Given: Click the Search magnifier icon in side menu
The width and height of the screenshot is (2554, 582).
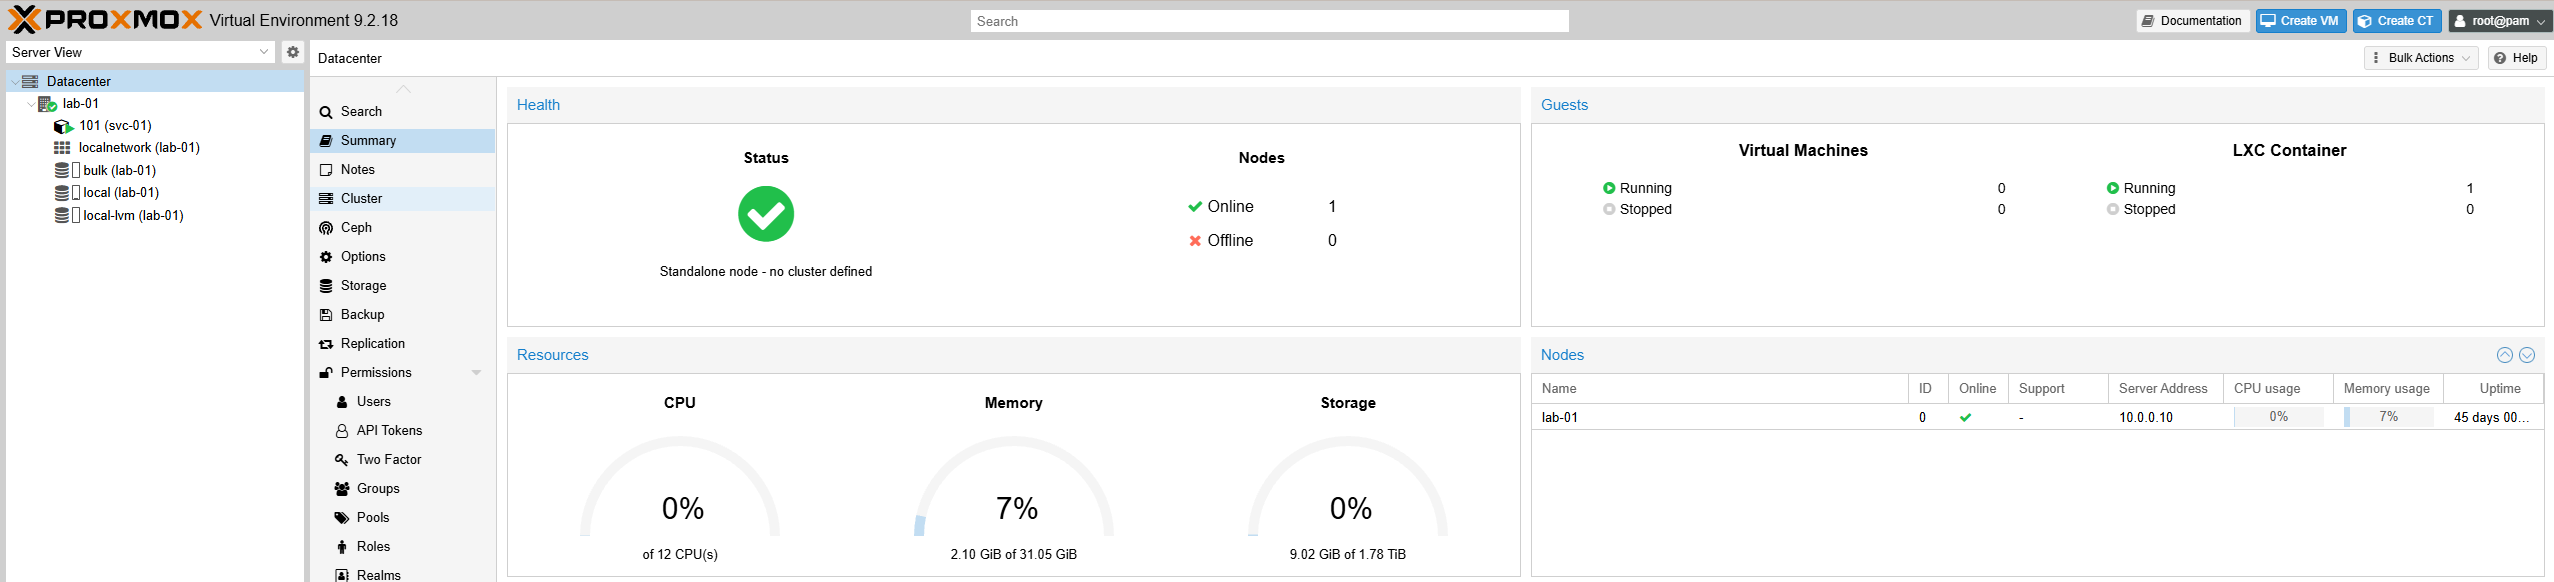Looking at the screenshot, I should point(326,112).
